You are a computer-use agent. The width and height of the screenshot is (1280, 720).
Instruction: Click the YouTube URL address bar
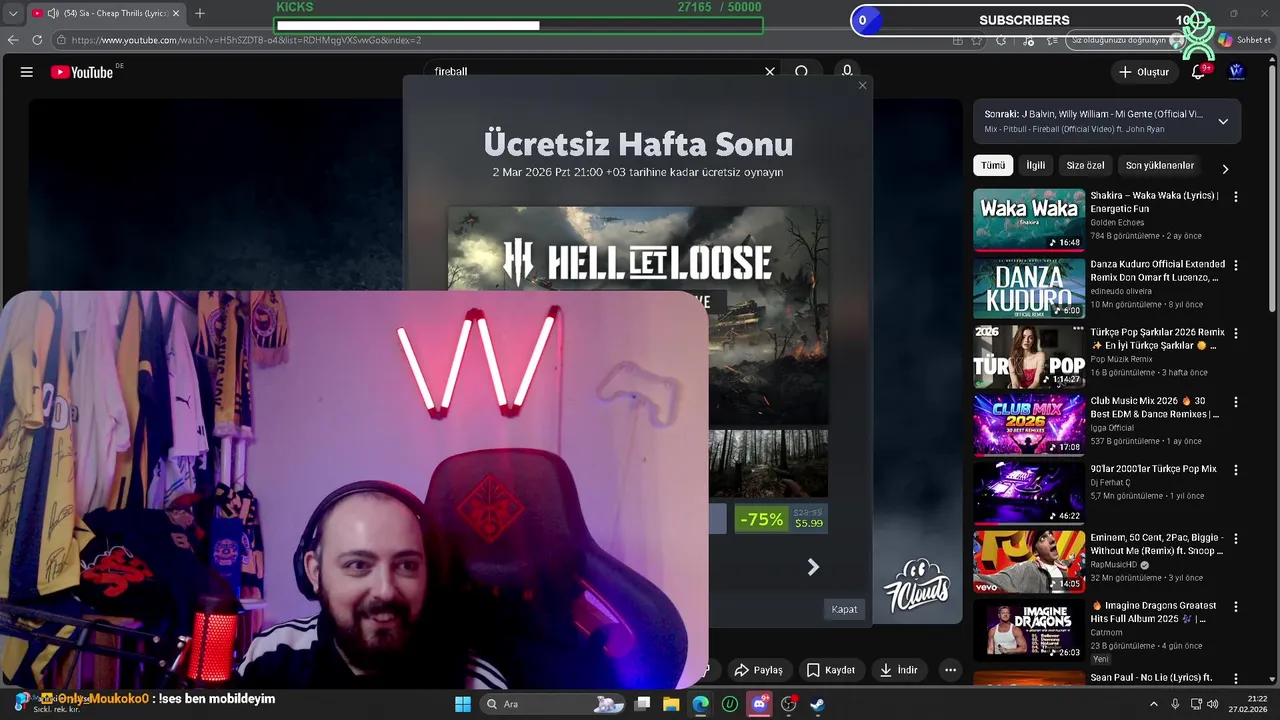(500, 40)
